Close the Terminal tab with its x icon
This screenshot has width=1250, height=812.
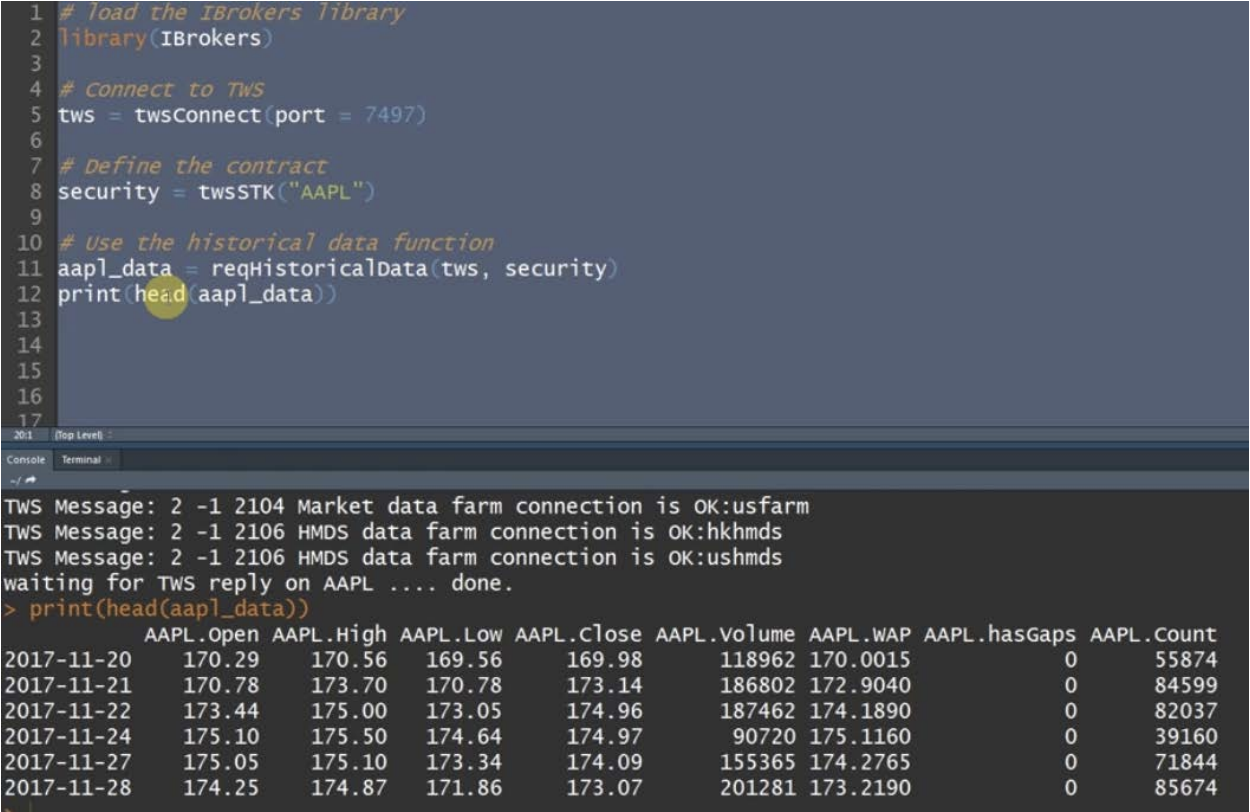click(x=108, y=460)
